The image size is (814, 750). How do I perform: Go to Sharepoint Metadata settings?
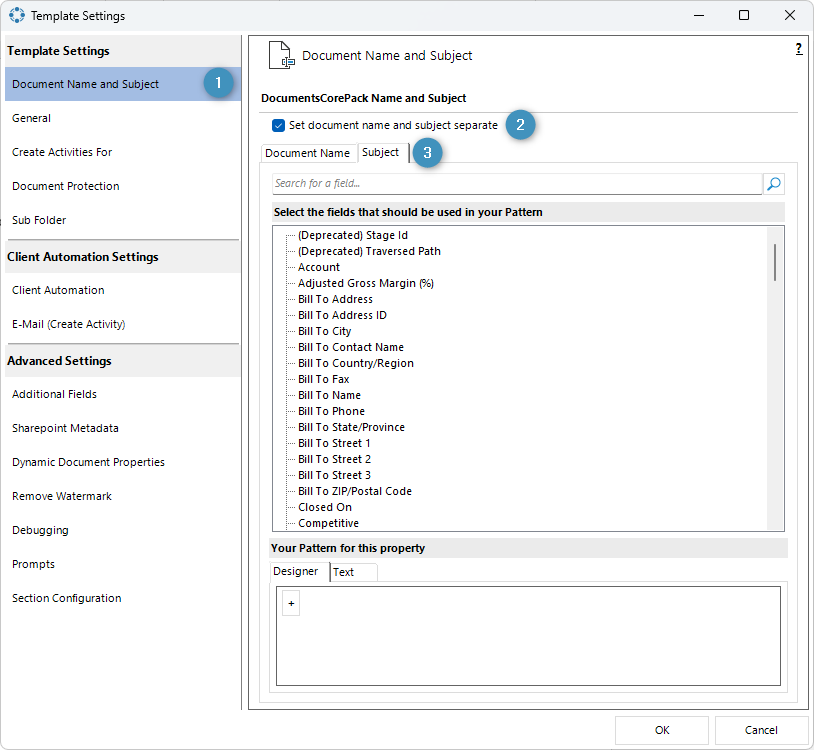point(123,428)
